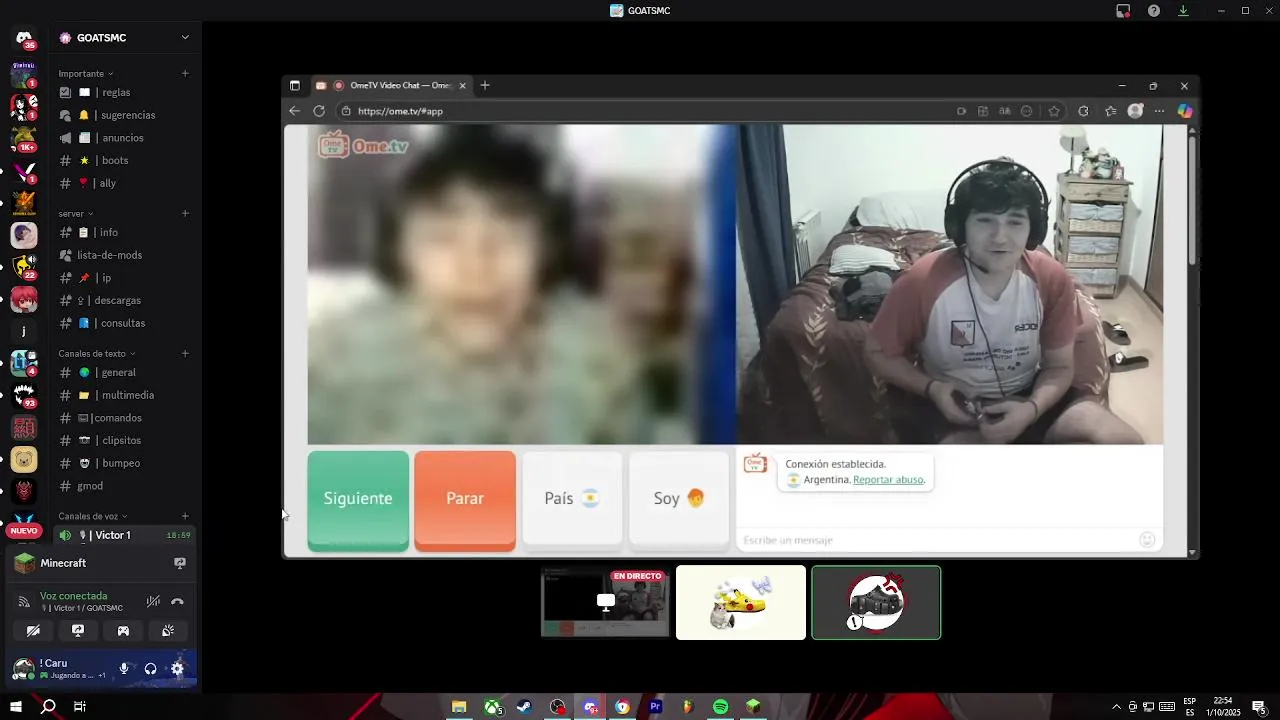Collapse the server category

(x=75, y=214)
